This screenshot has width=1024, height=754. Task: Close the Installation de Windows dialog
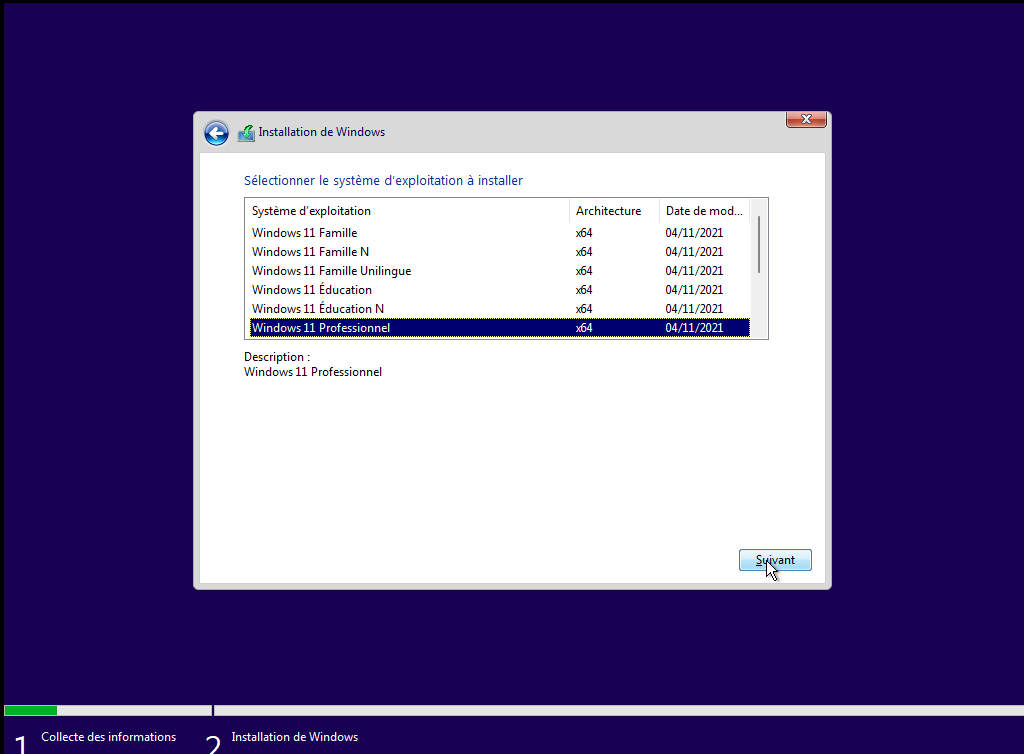tap(806, 119)
